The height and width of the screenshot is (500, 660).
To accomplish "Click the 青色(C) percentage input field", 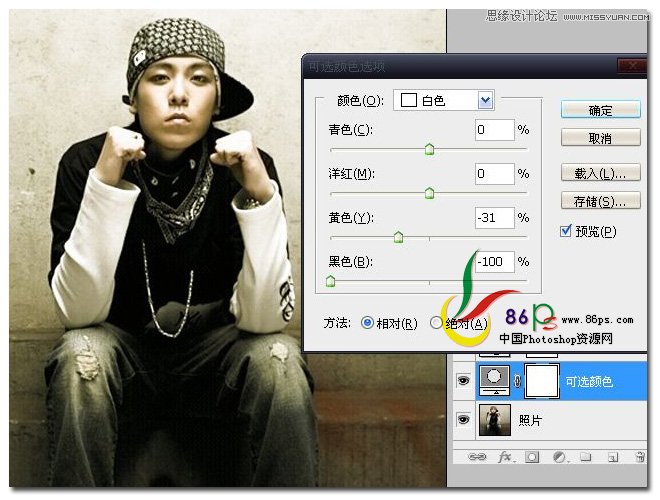I will click(x=495, y=130).
